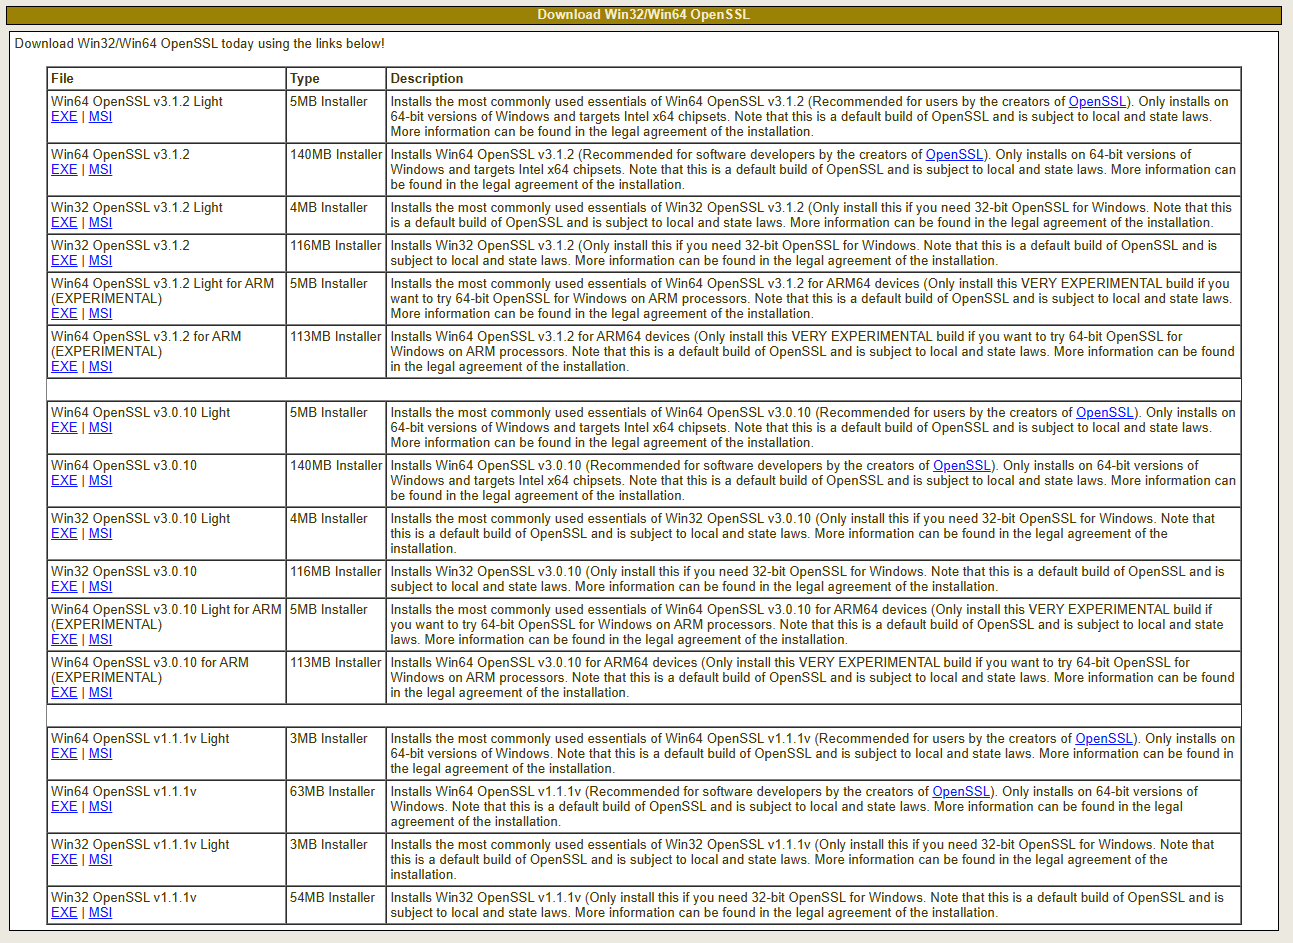Viewport: 1293px width, 943px height.
Task: Click the Win32 OpenSSL v1.1.1v name text
Action: [124, 898]
